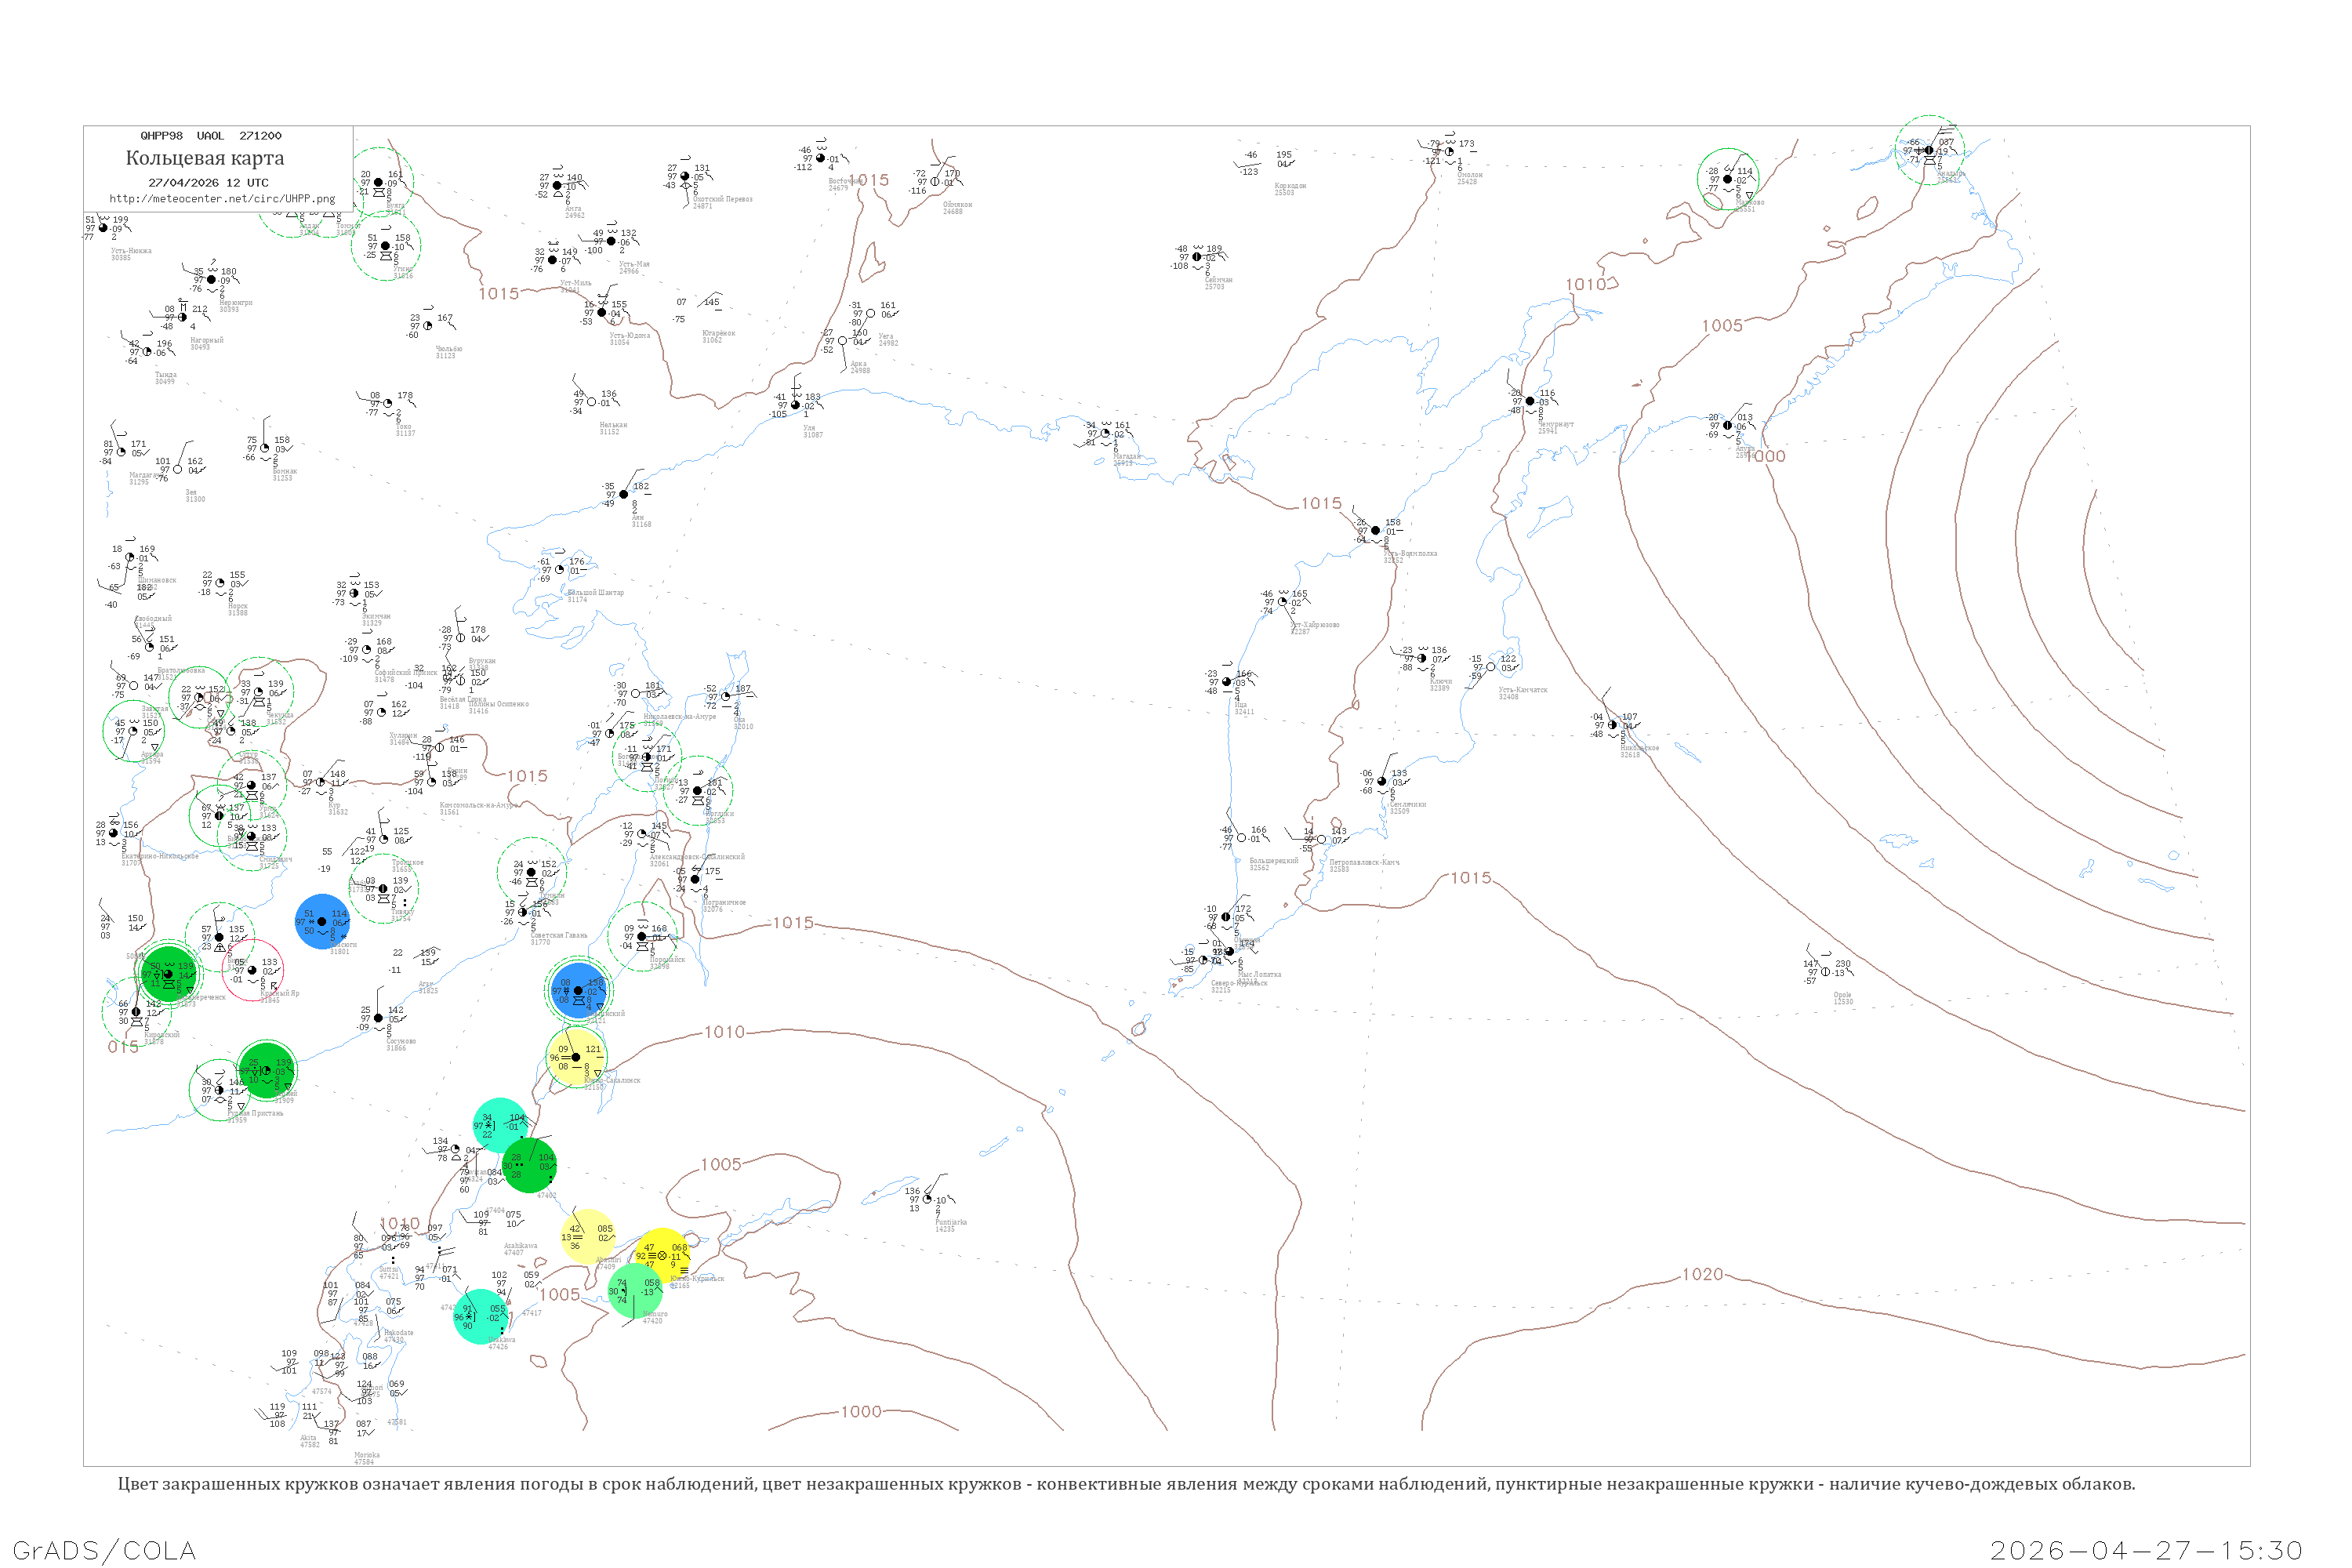Click the pink-outlined Красный Яр station circle
The height and width of the screenshot is (1568, 2352).
252,969
